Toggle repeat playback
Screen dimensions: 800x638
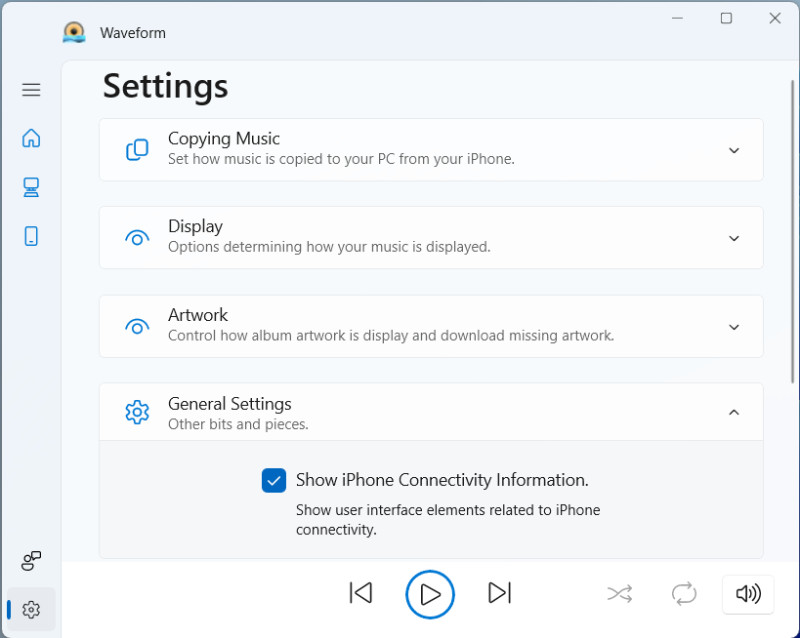684,594
